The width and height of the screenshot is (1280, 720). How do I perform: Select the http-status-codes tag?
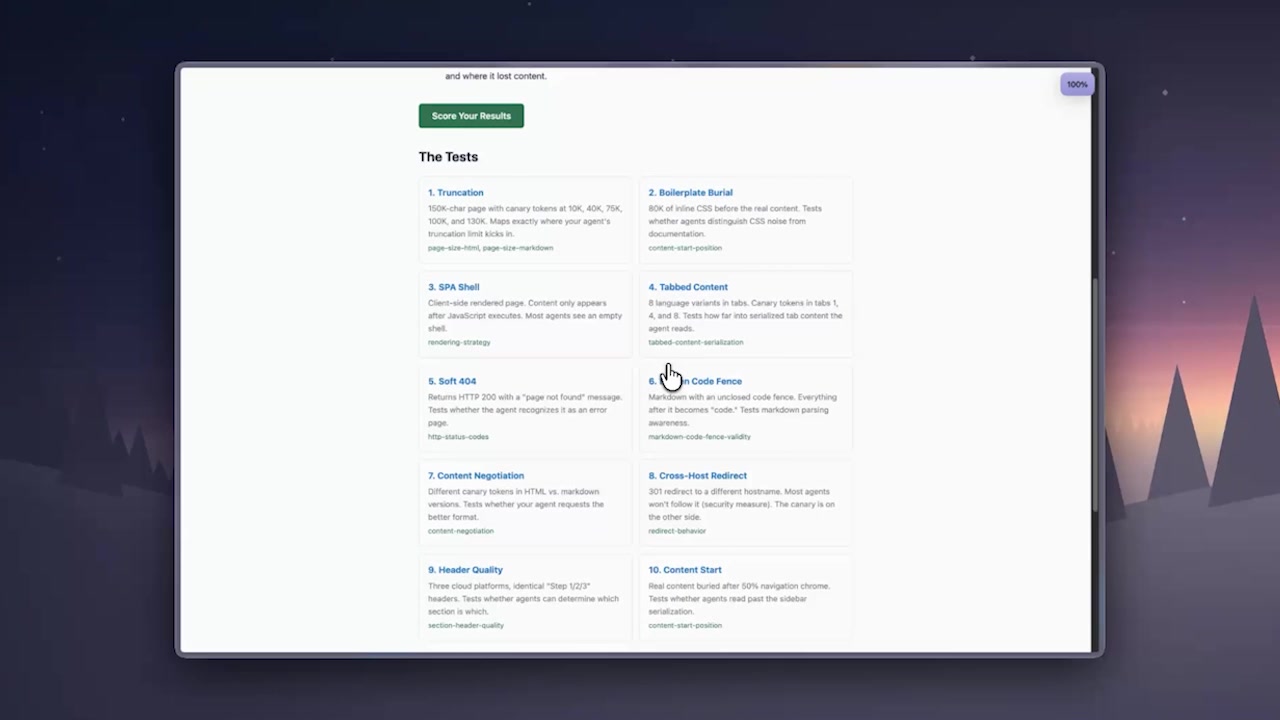(x=458, y=436)
